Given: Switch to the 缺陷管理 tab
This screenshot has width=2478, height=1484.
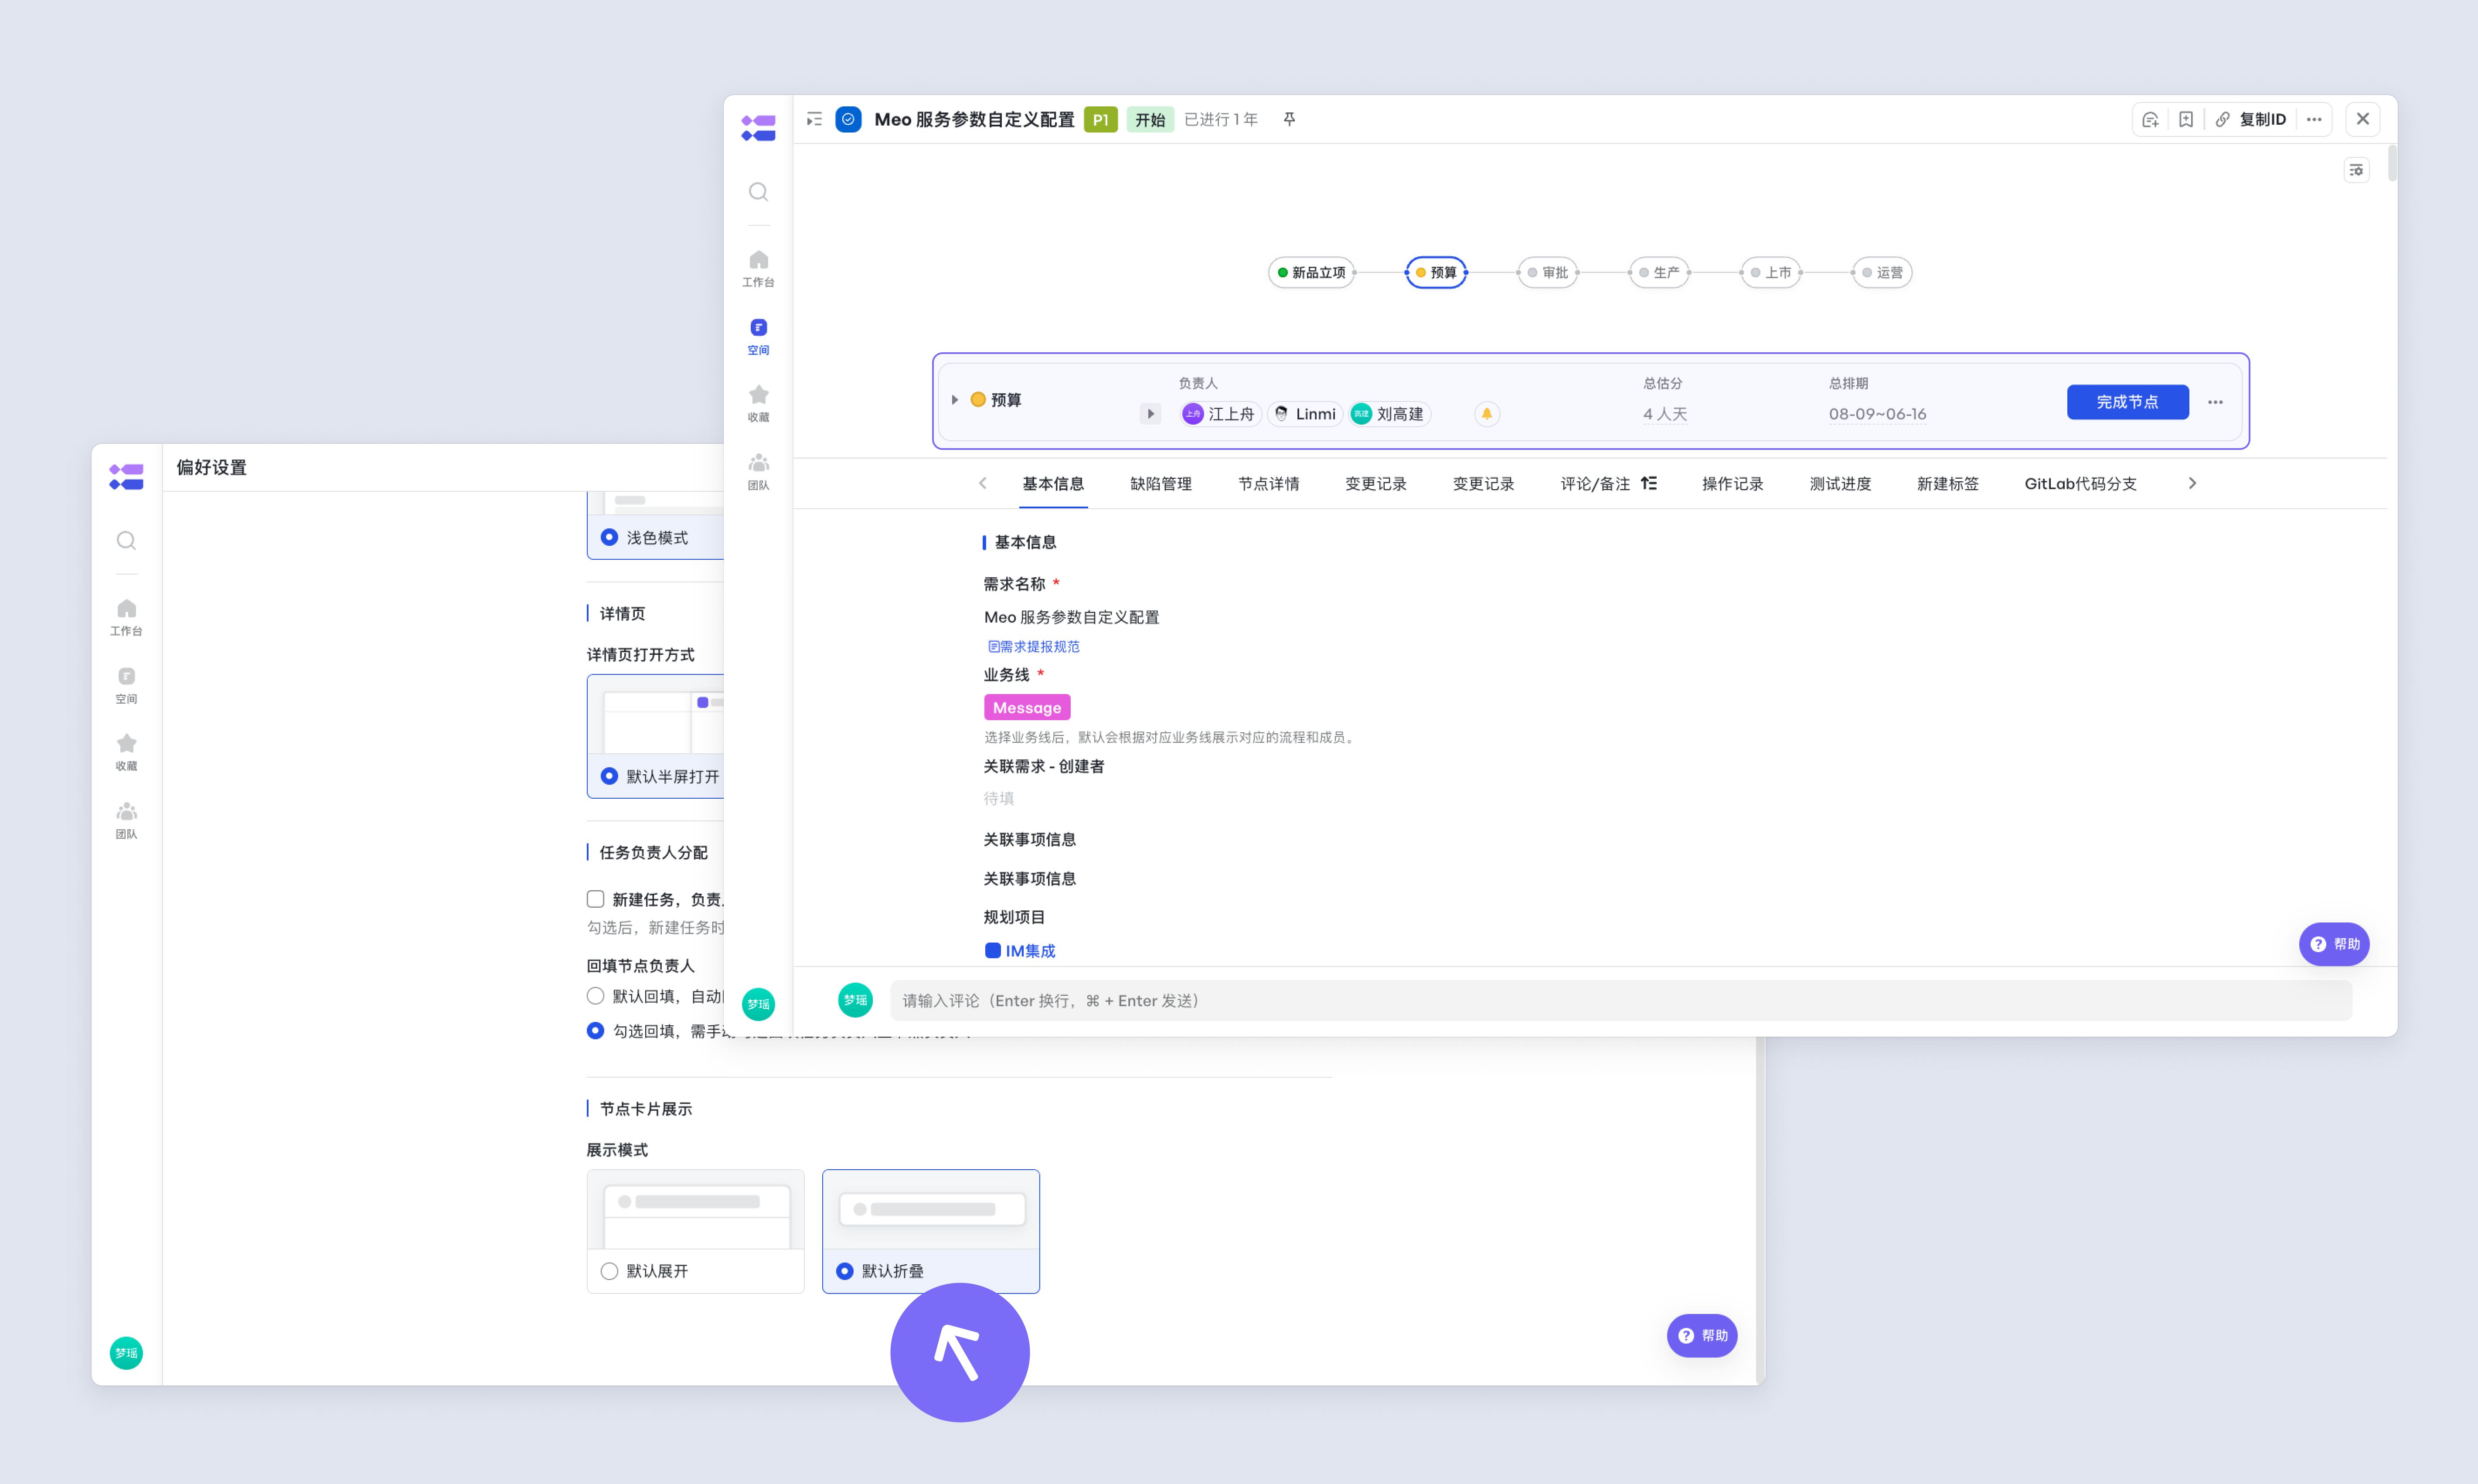Looking at the screenshot, I should click(x=1161, y=483).
